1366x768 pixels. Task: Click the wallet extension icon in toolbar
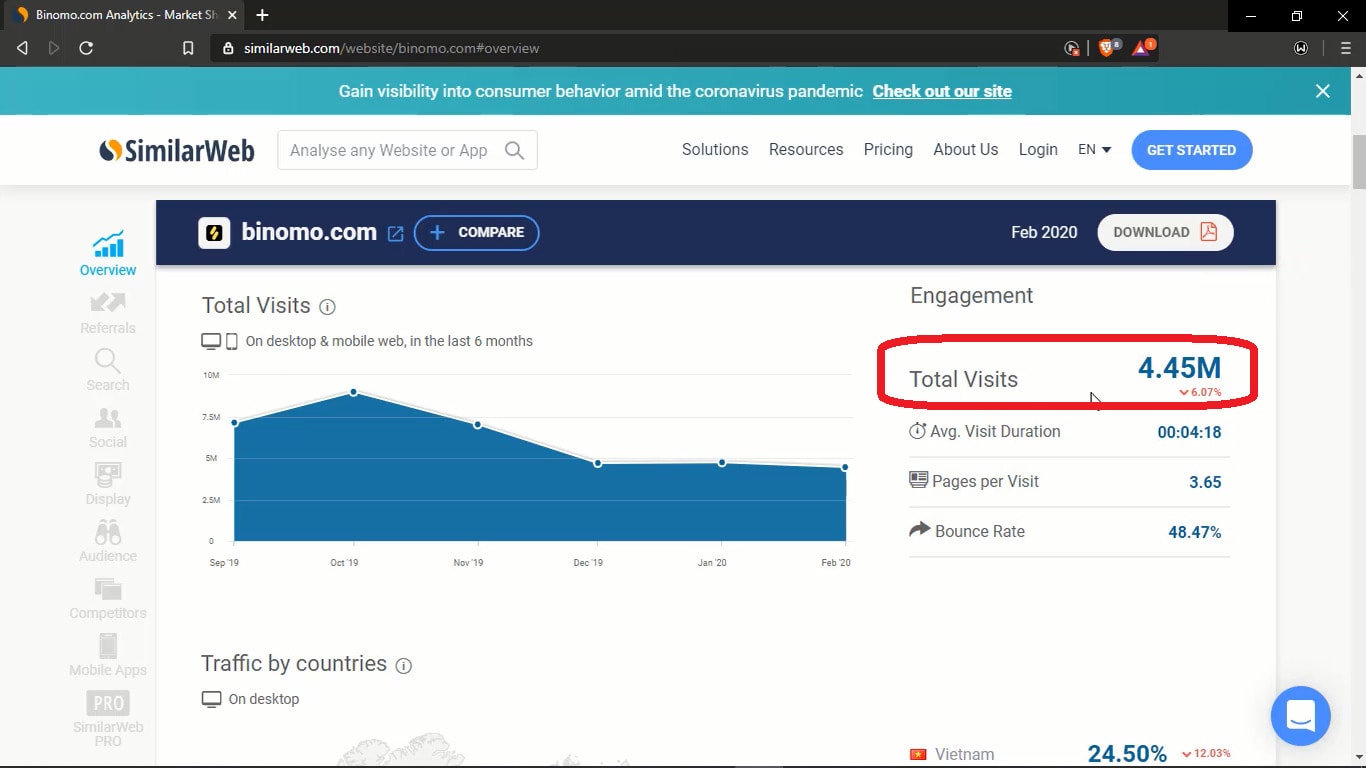[x=1301, y=48]
